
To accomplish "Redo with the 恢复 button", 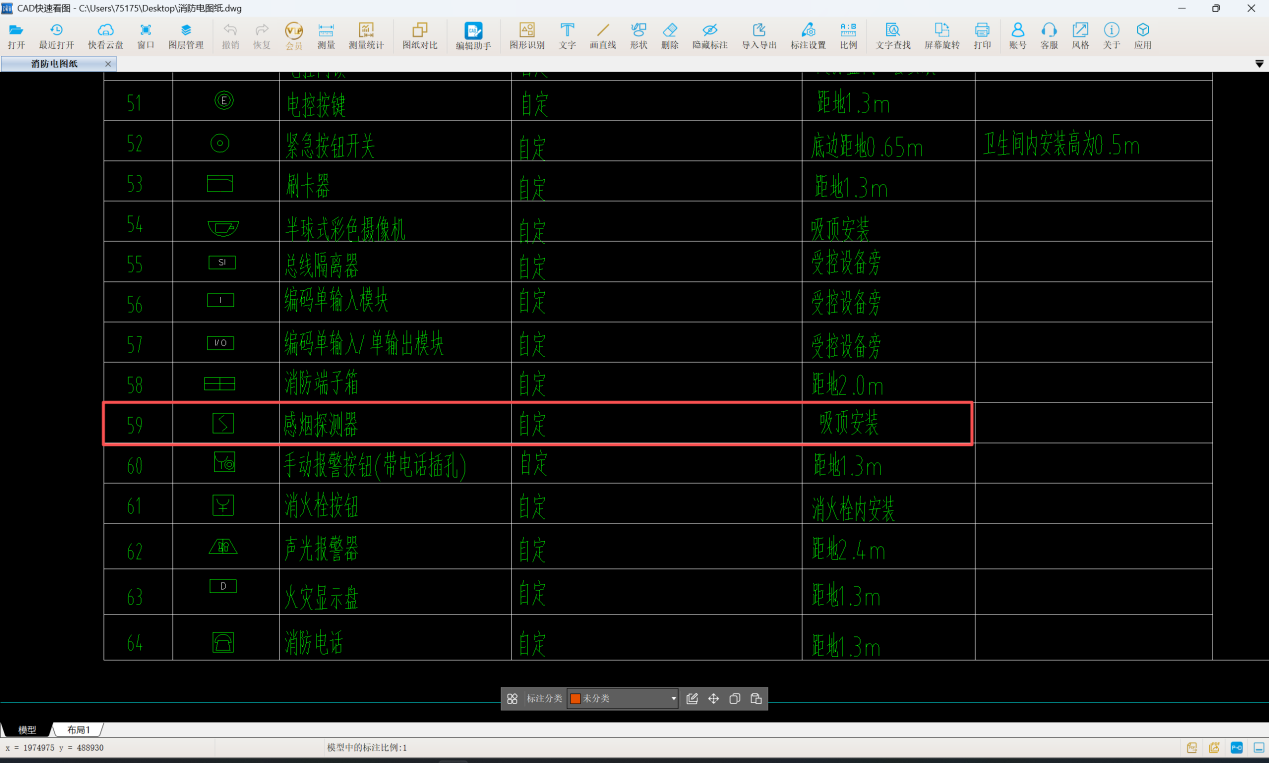I will (x=262, y=36).
